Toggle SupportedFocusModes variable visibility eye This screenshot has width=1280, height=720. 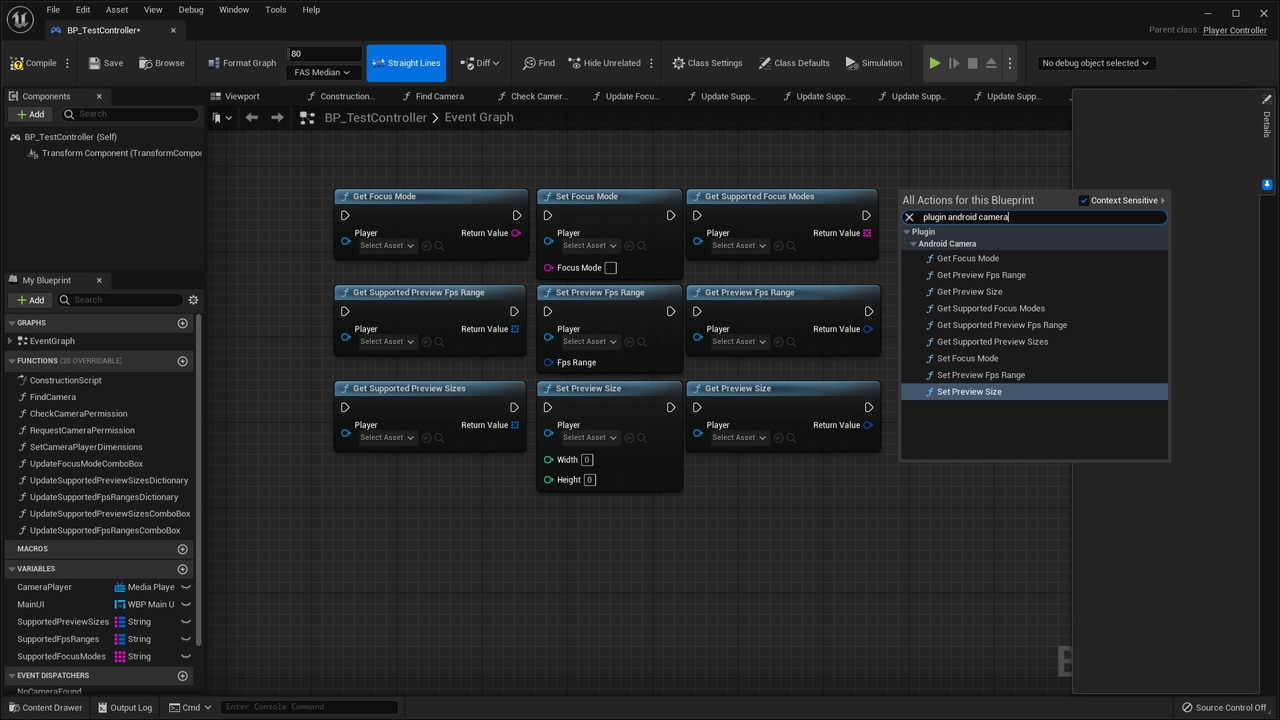(x=185, y=656)
